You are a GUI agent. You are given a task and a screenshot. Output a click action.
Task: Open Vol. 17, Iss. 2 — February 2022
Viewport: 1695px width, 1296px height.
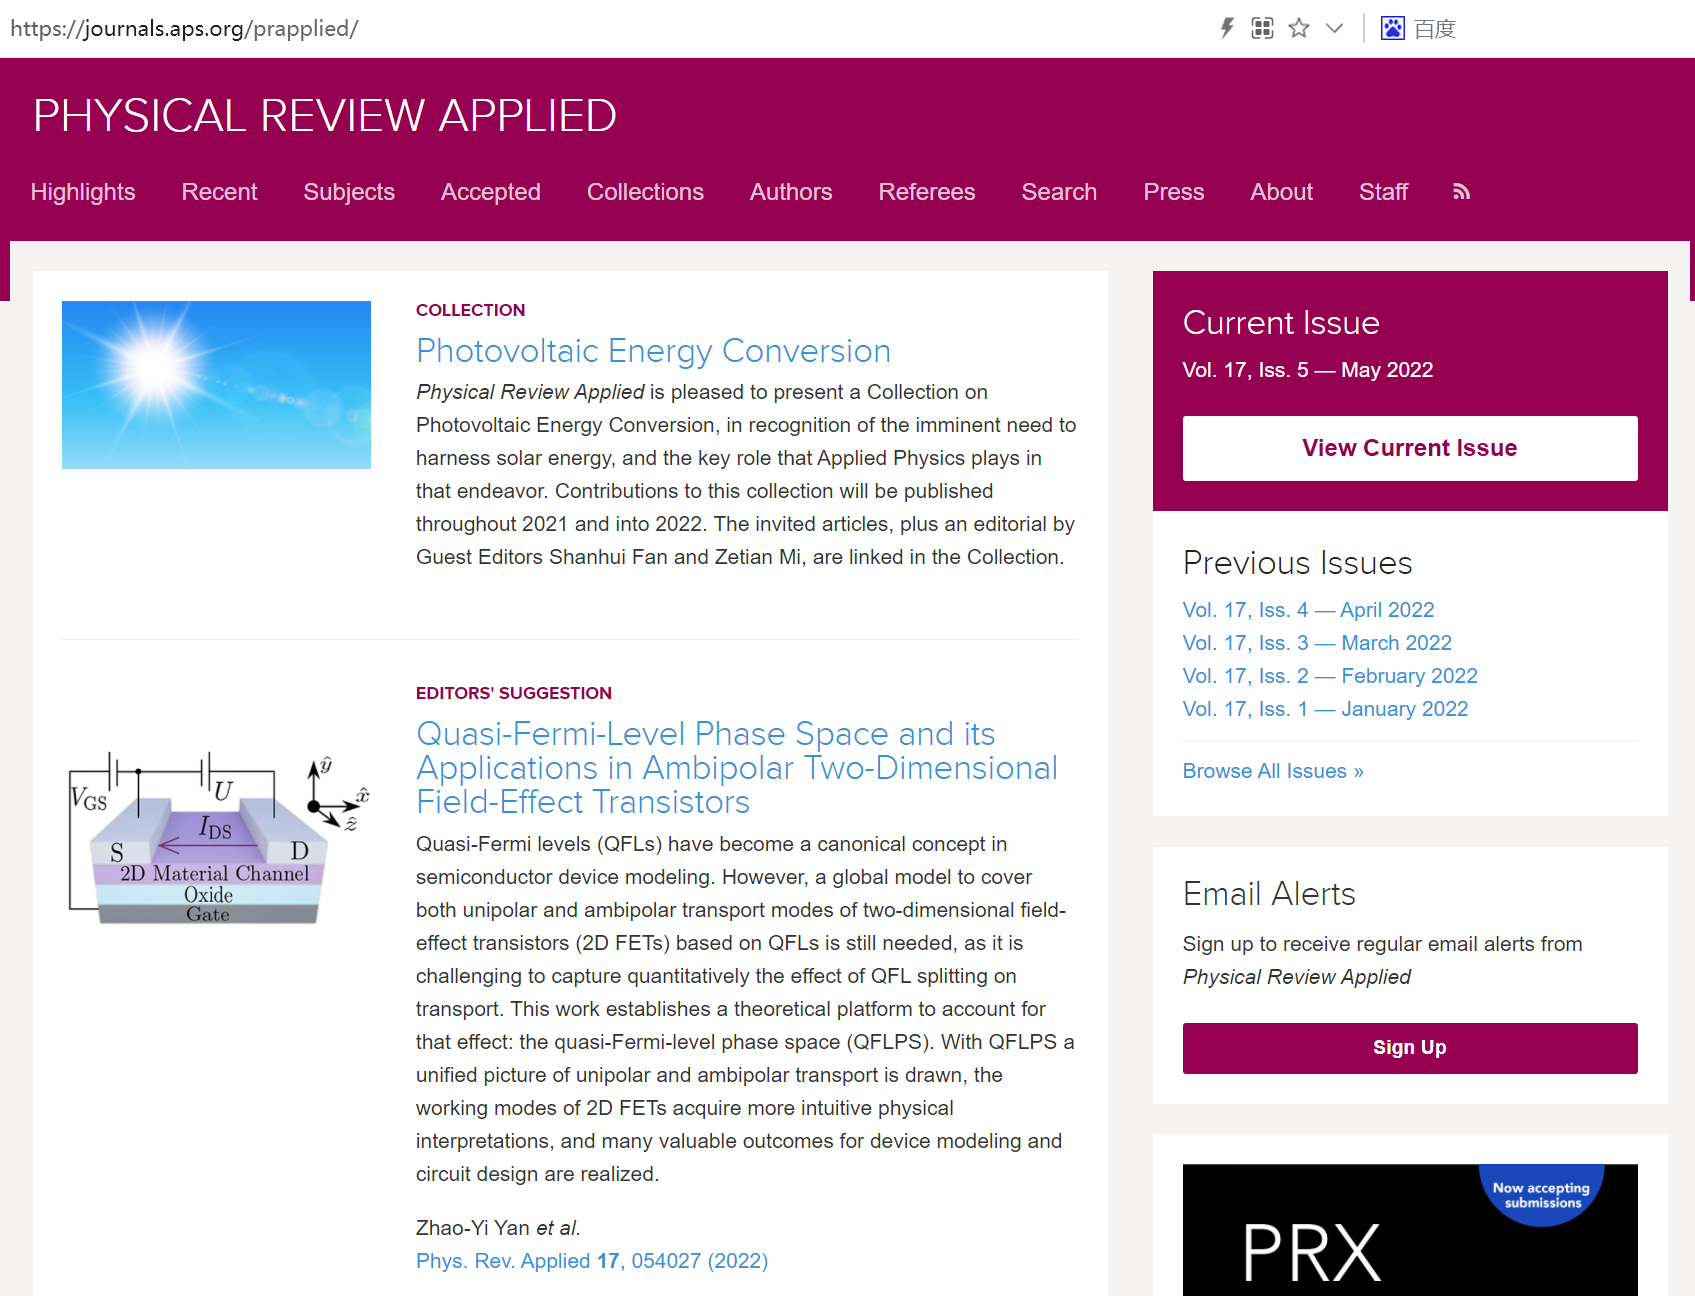coord(1330,676)
